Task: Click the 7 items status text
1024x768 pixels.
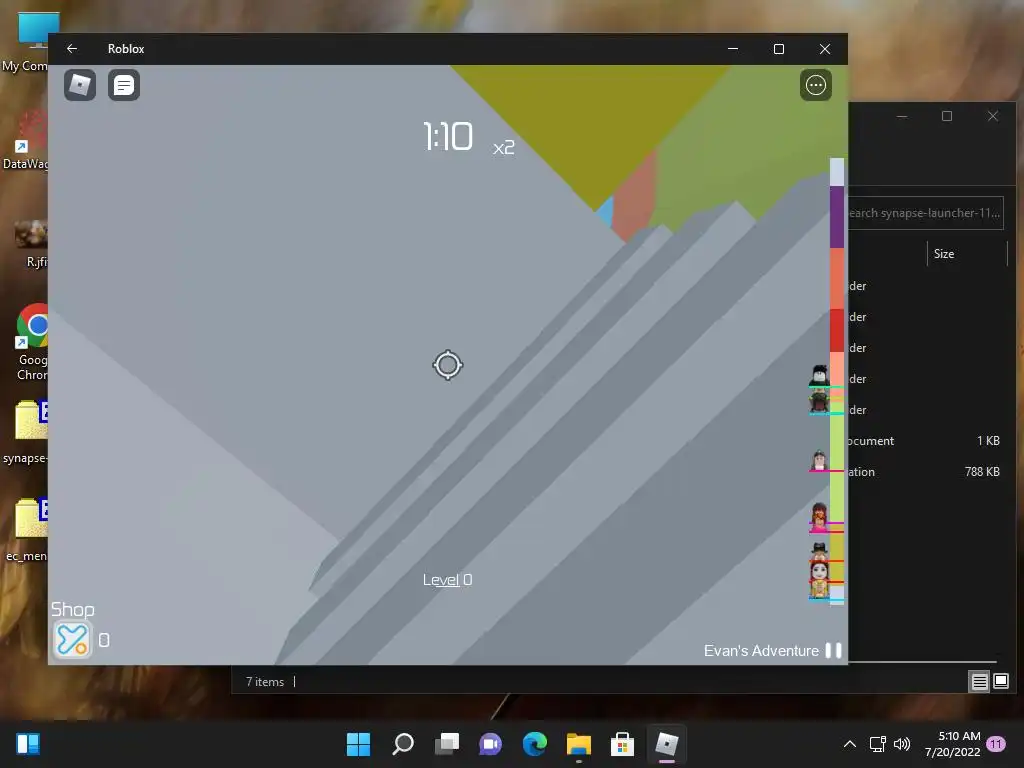Action: point(264,682)
